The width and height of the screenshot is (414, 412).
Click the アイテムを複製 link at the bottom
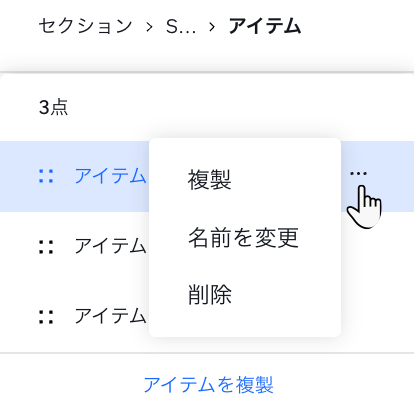click(208, 385)
